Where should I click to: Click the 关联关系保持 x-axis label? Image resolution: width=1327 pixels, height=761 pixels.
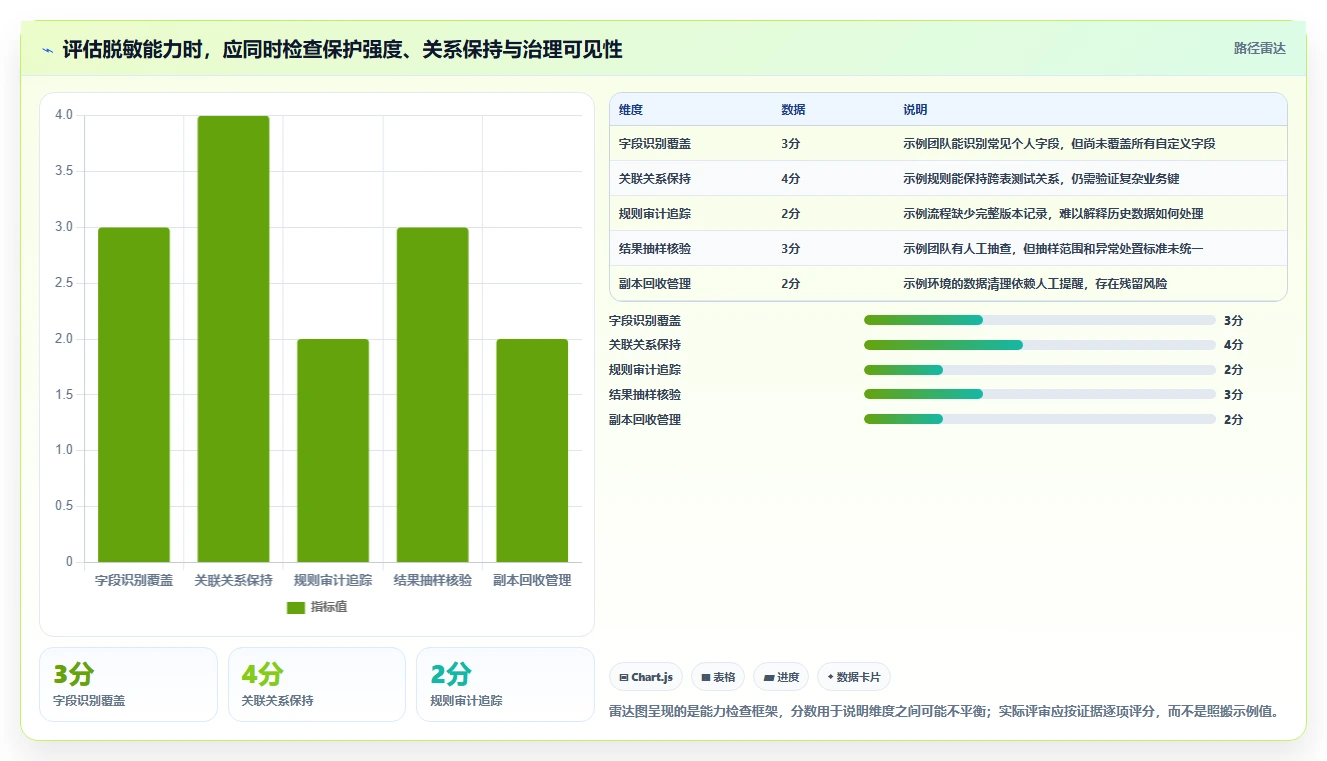[233, 580]
